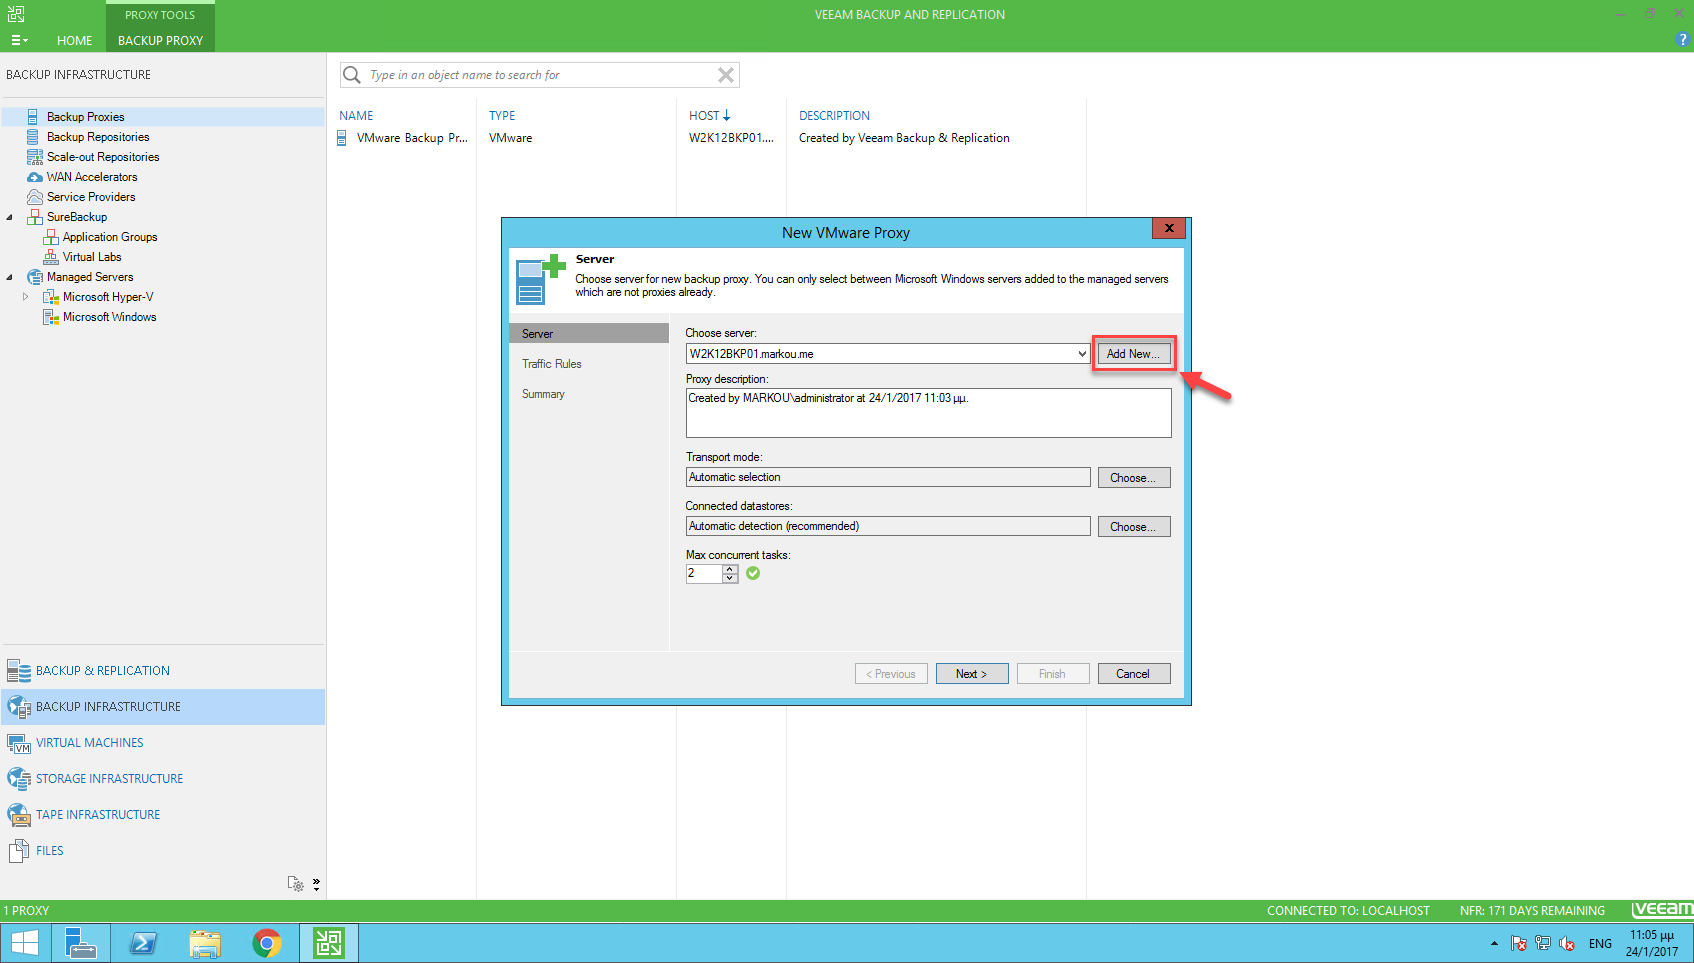Viewport: 1694px width, 963px height.
Task: Open Server Manager from the taskbar
Action: 81,943
